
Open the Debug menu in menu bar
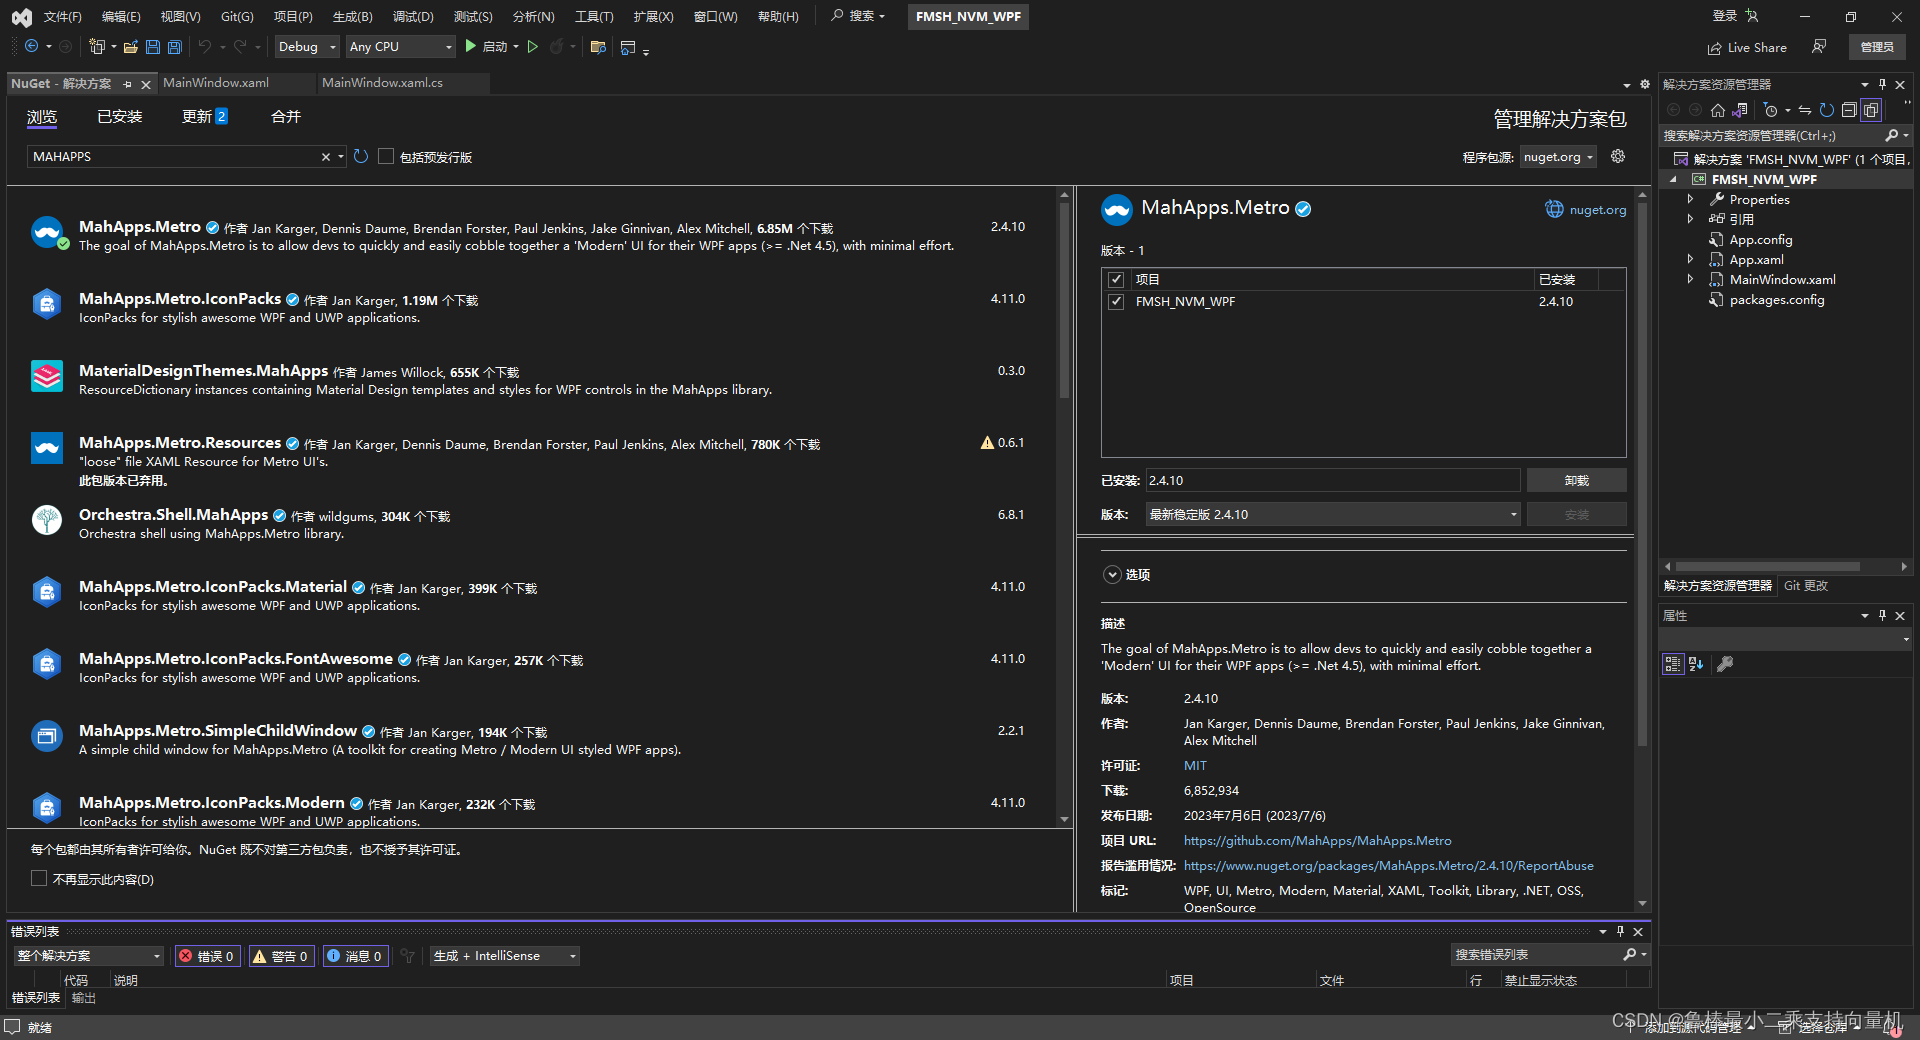(413, 17)
